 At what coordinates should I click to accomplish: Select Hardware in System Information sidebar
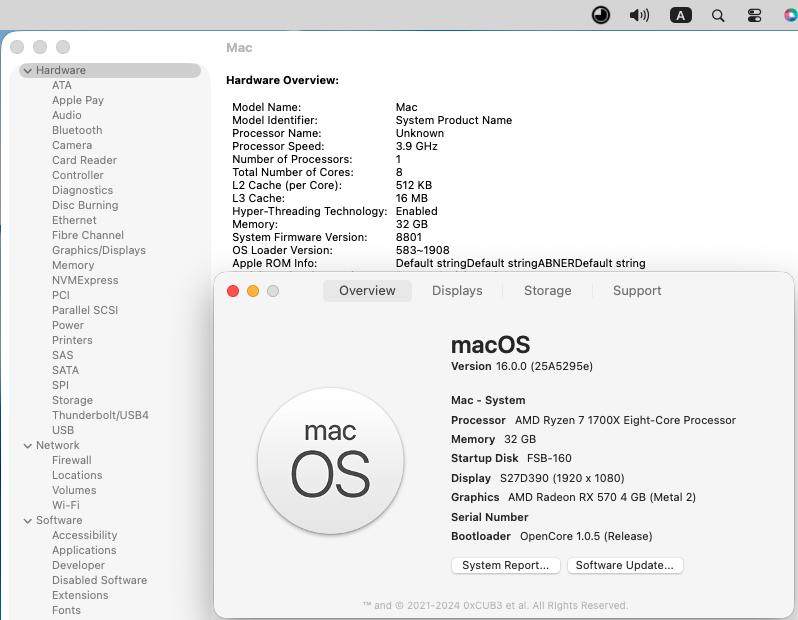pyautogui.click(x=110, y=70)
